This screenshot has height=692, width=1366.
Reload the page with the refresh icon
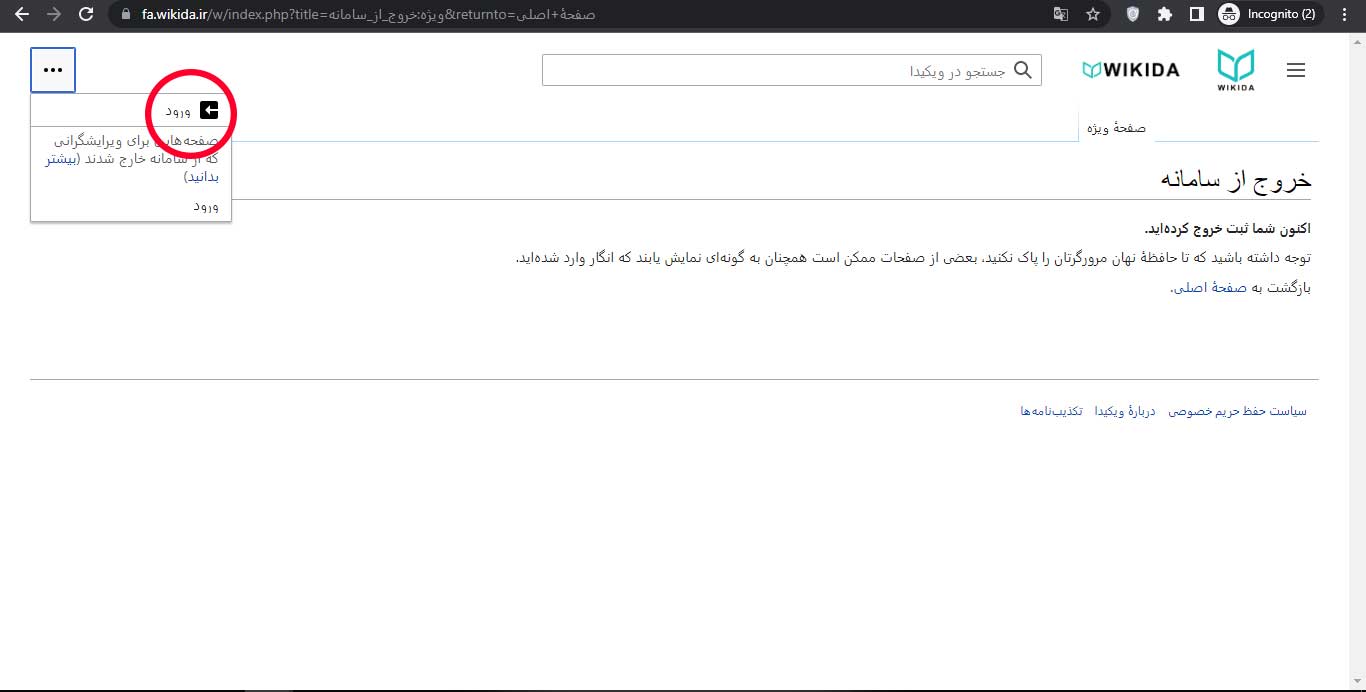[87, 15]
